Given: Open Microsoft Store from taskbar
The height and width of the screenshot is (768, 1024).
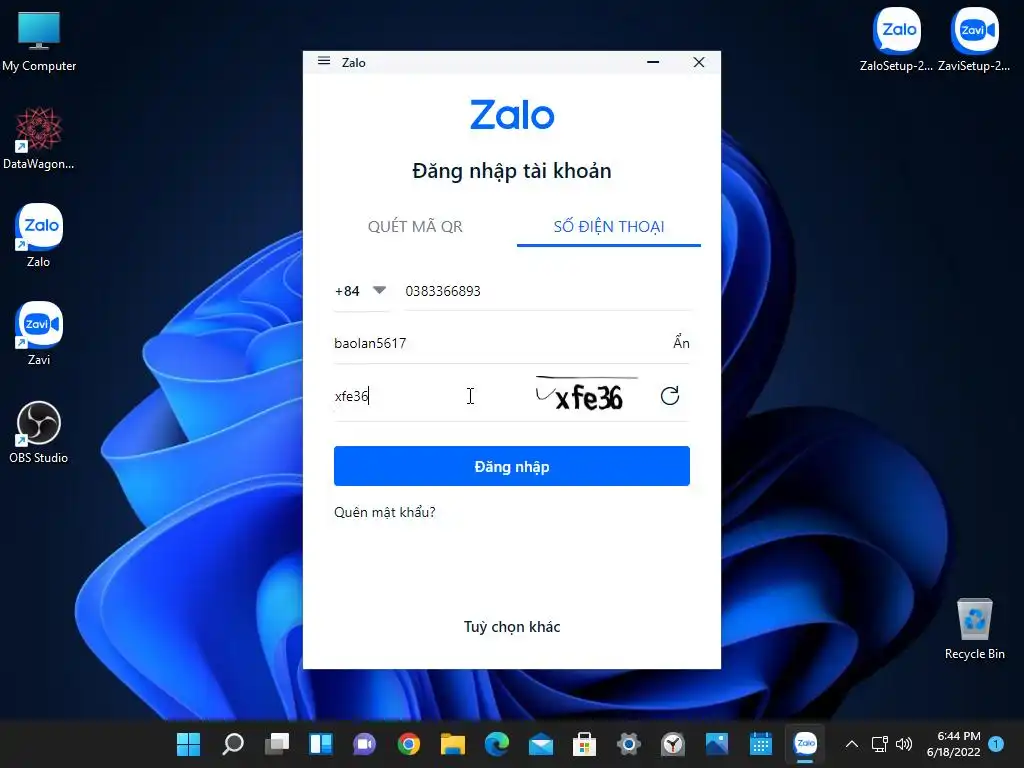Looking at the screenshot, I should click(x=584, y=744).
